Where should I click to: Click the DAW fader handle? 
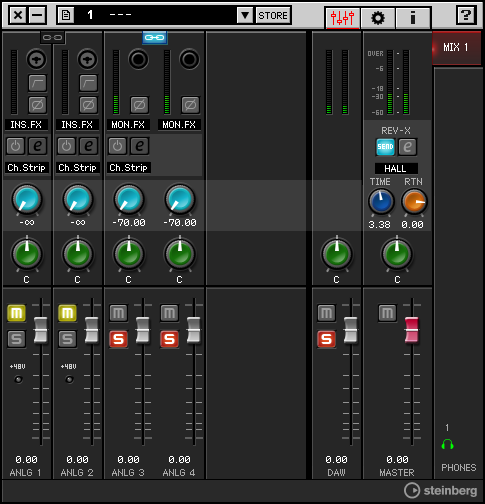(x=351, y=330)
